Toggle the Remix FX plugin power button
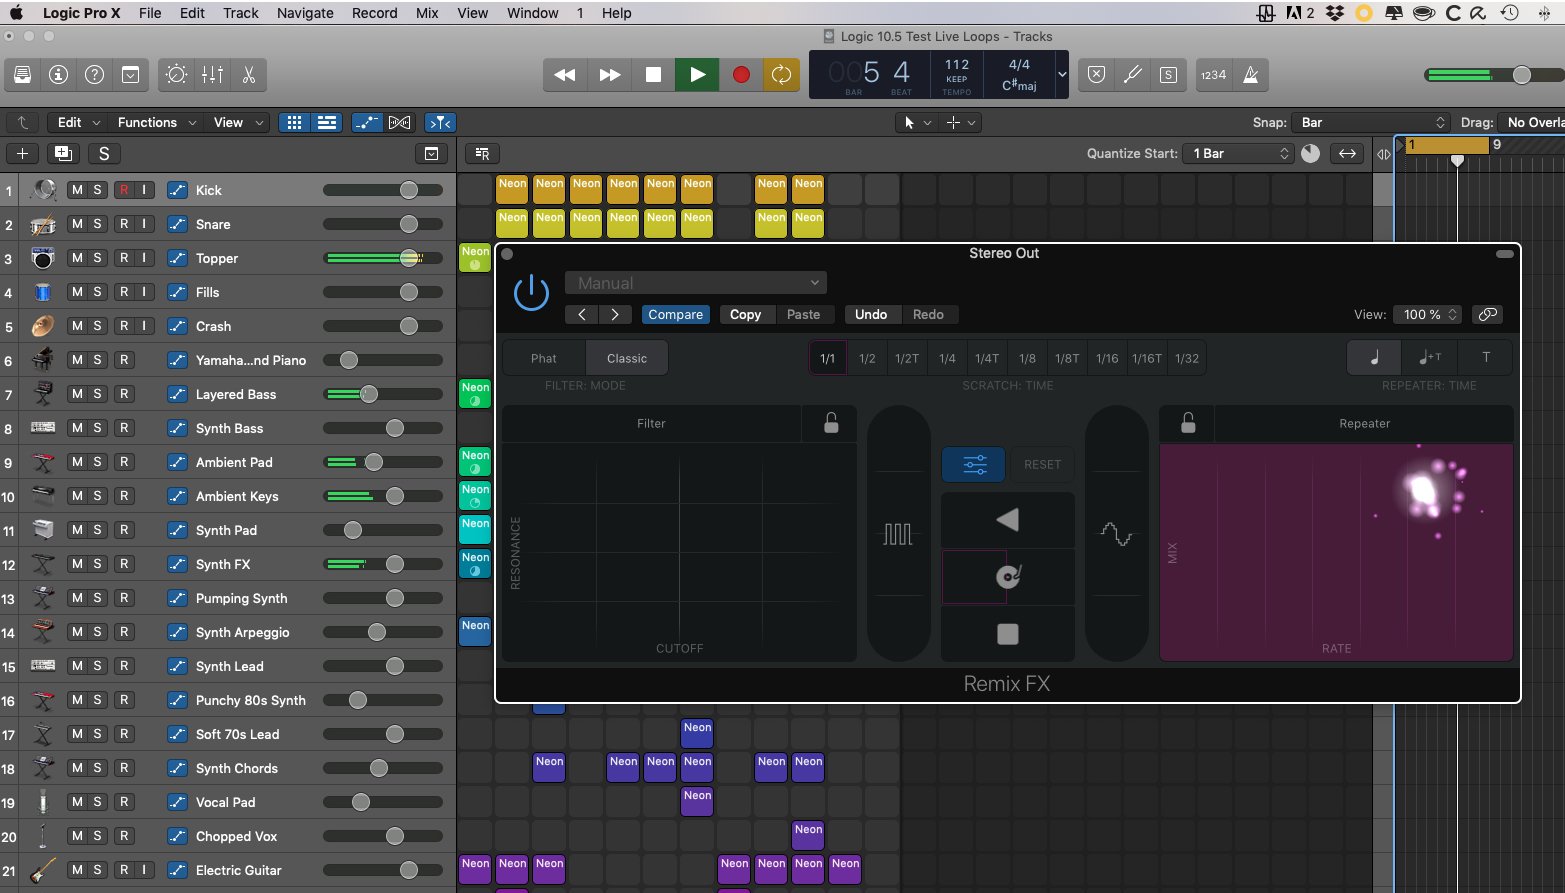The width and height of the screenshot is (1565, 893). click(531, 294)
